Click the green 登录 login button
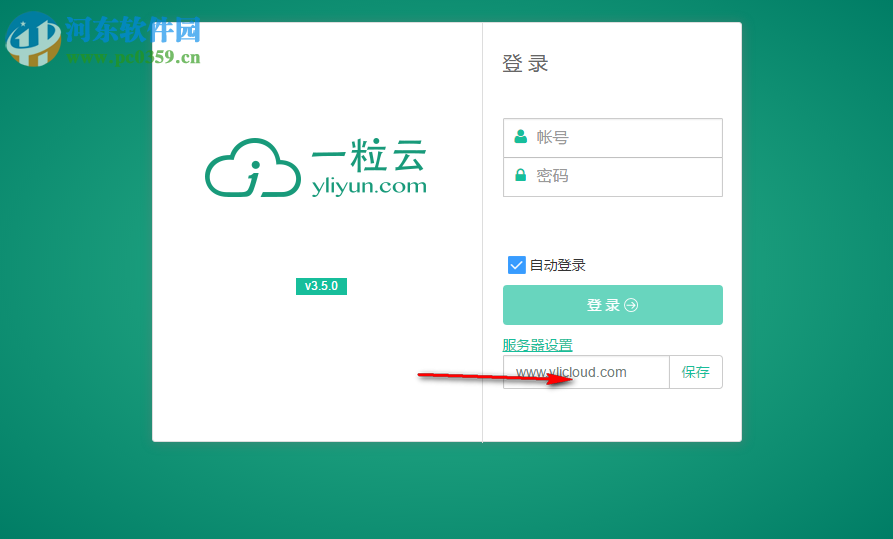 click(613, 305)
